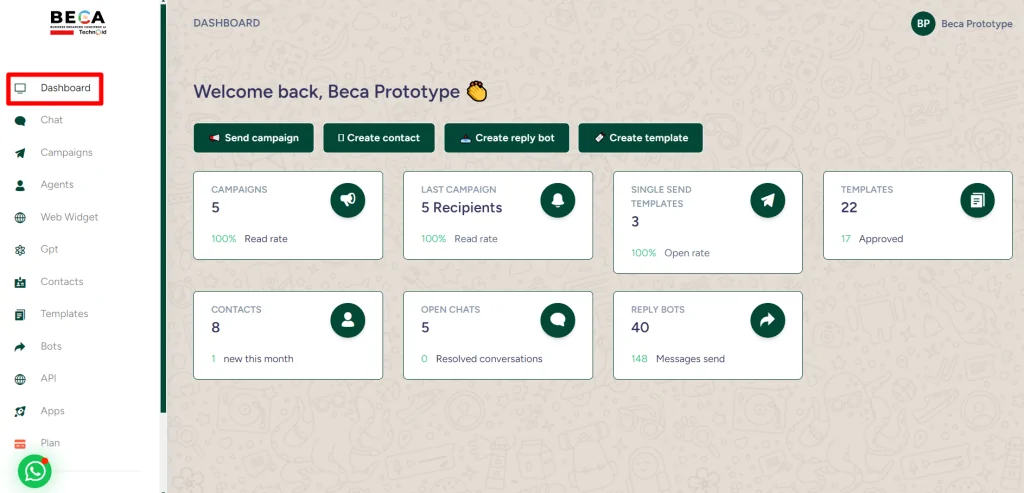Click the Create reply bot button

(x=506, y=138)
